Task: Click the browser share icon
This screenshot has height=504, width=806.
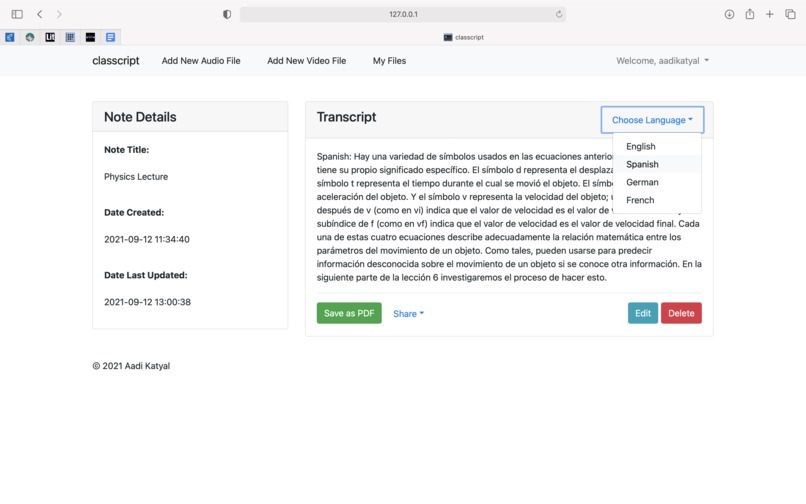Action: (750, 14)
